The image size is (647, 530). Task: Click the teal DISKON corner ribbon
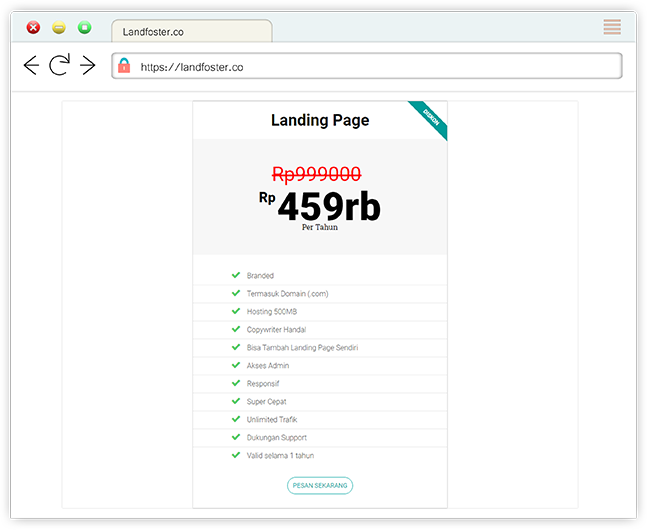(430, 117)
